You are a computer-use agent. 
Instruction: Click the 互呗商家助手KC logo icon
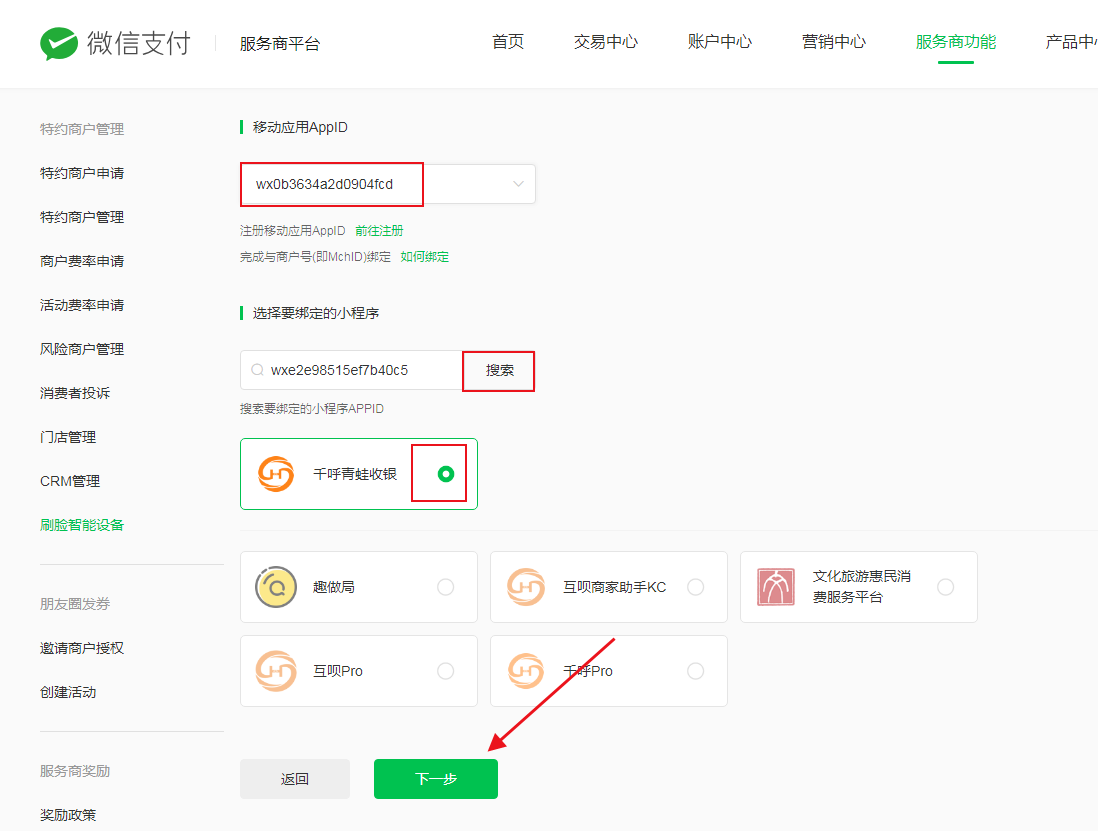(526, 587)
